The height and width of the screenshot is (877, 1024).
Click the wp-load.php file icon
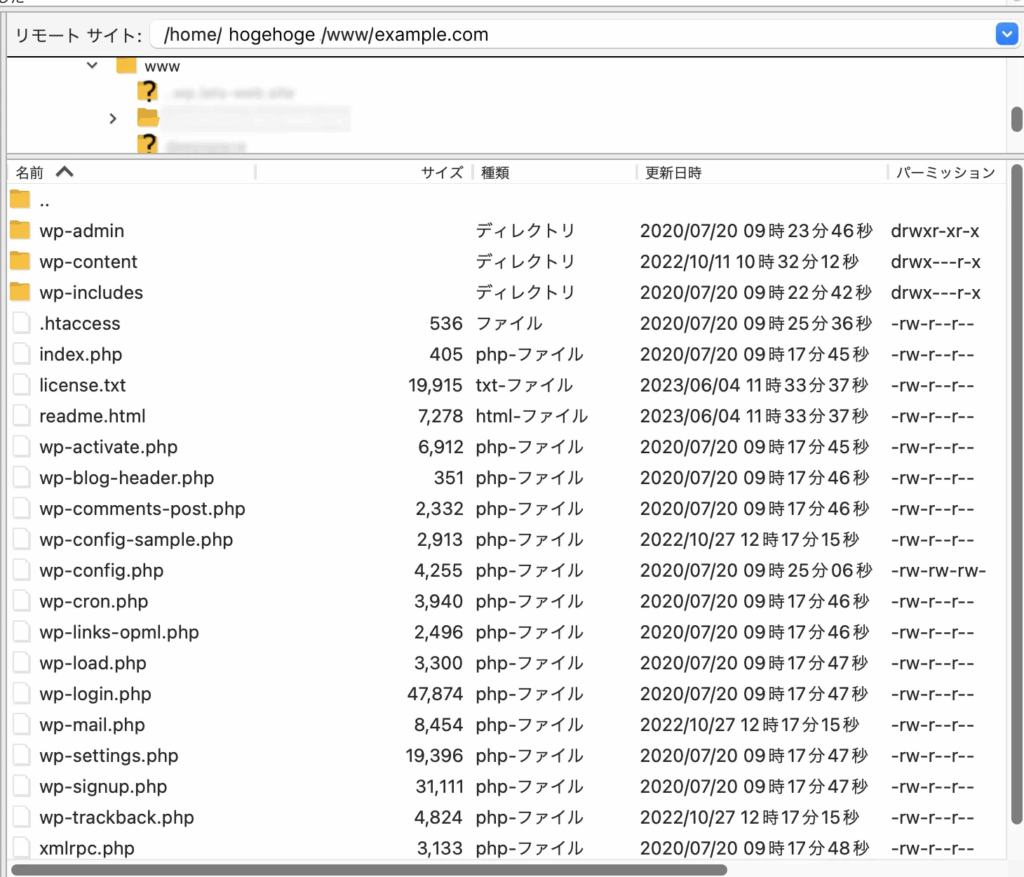pyautogui.click(x=22, y=663)
